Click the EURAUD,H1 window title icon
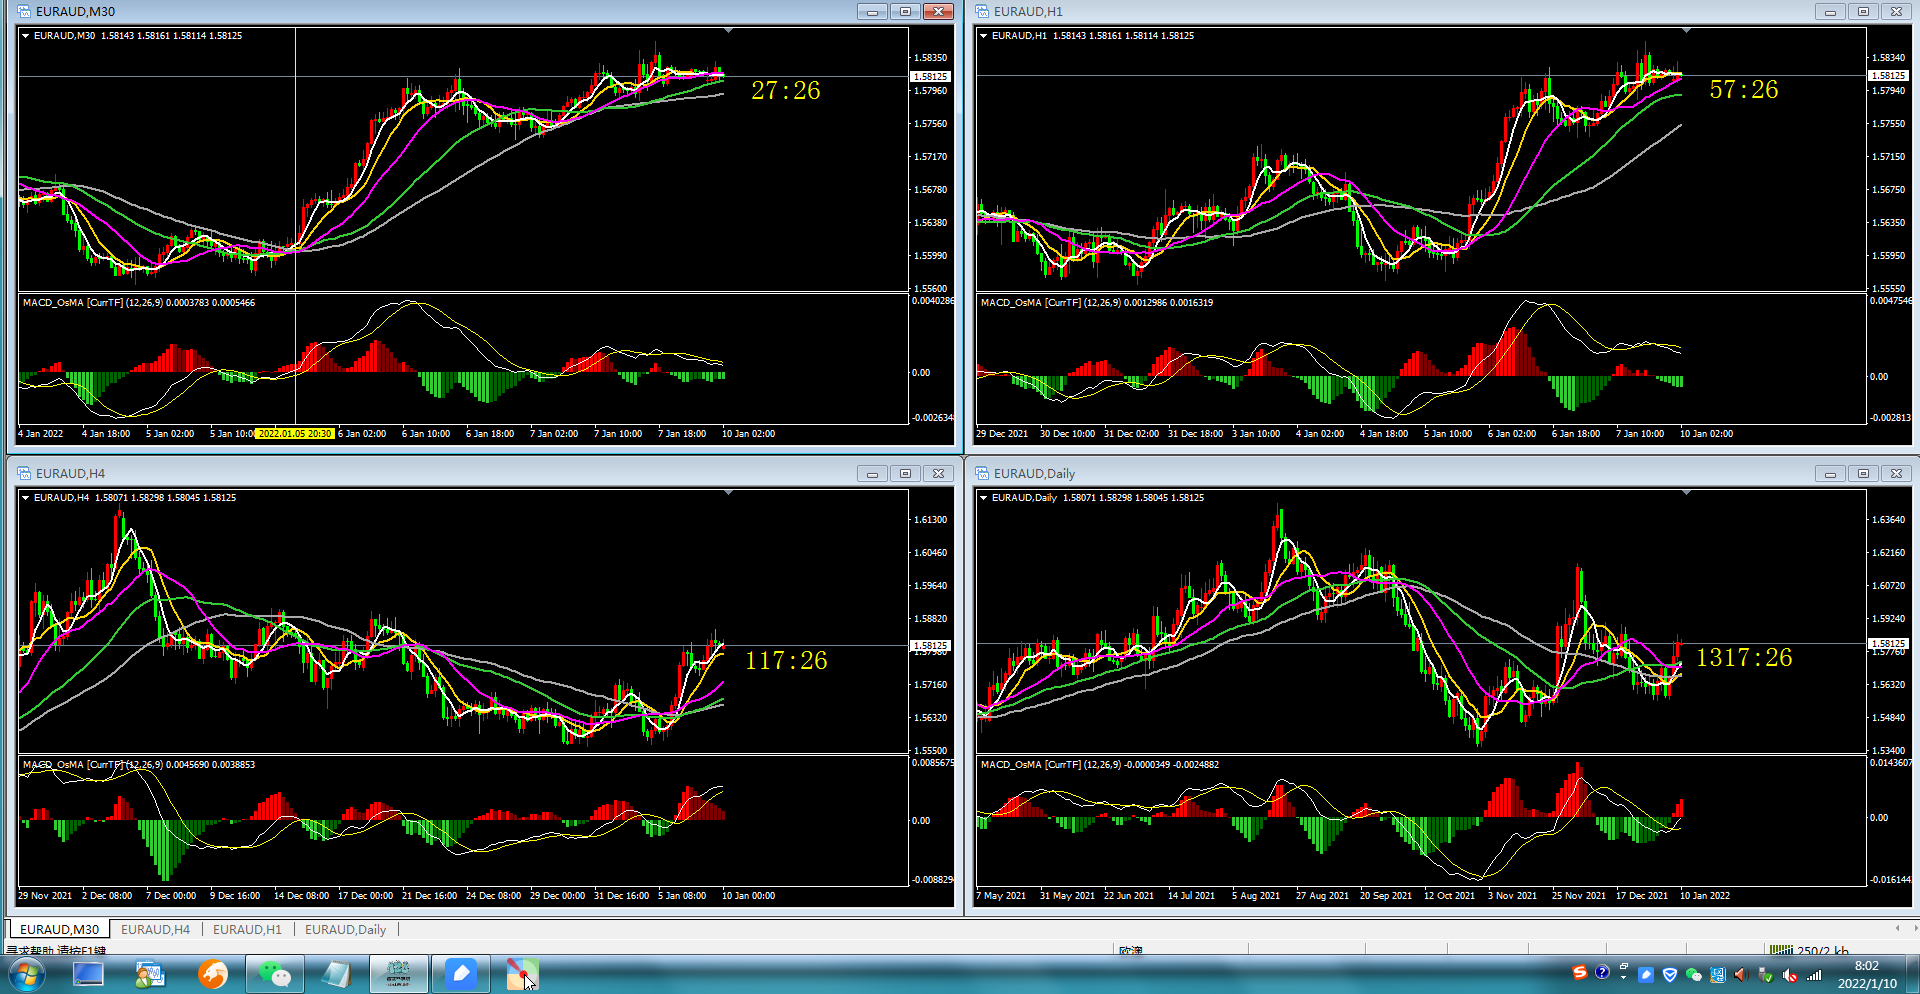The width and height of the screenshot is (1920, 994). [982, 11]
